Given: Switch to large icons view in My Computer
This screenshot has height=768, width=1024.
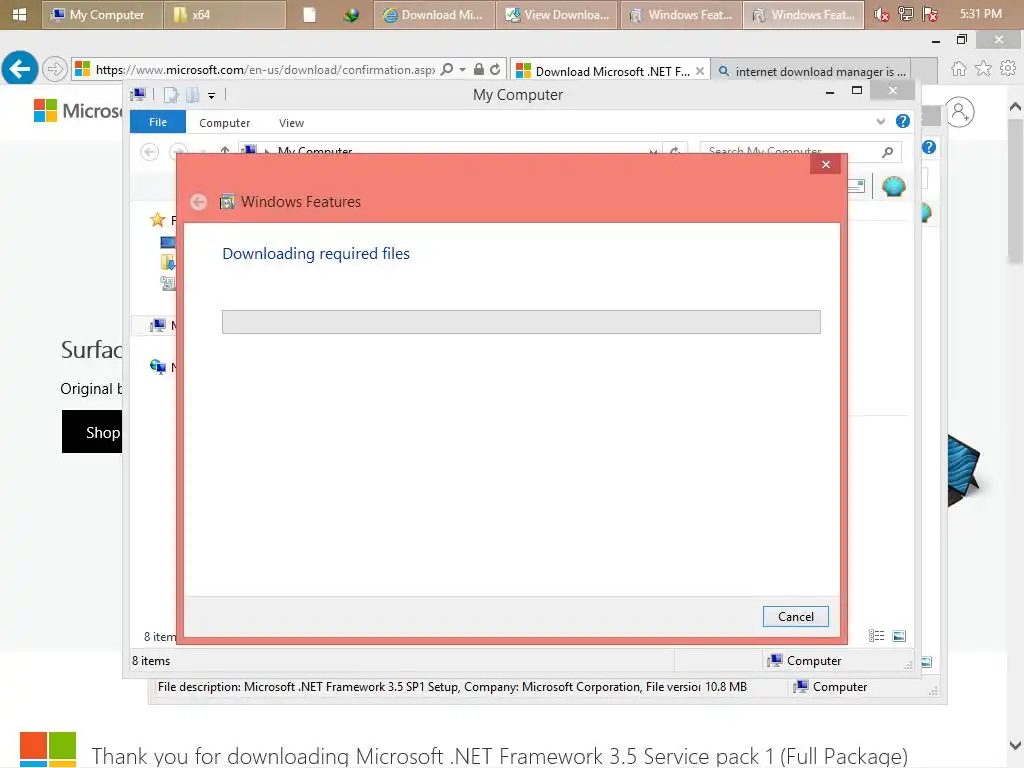Looking at the screenshot, I should [899, 635].
